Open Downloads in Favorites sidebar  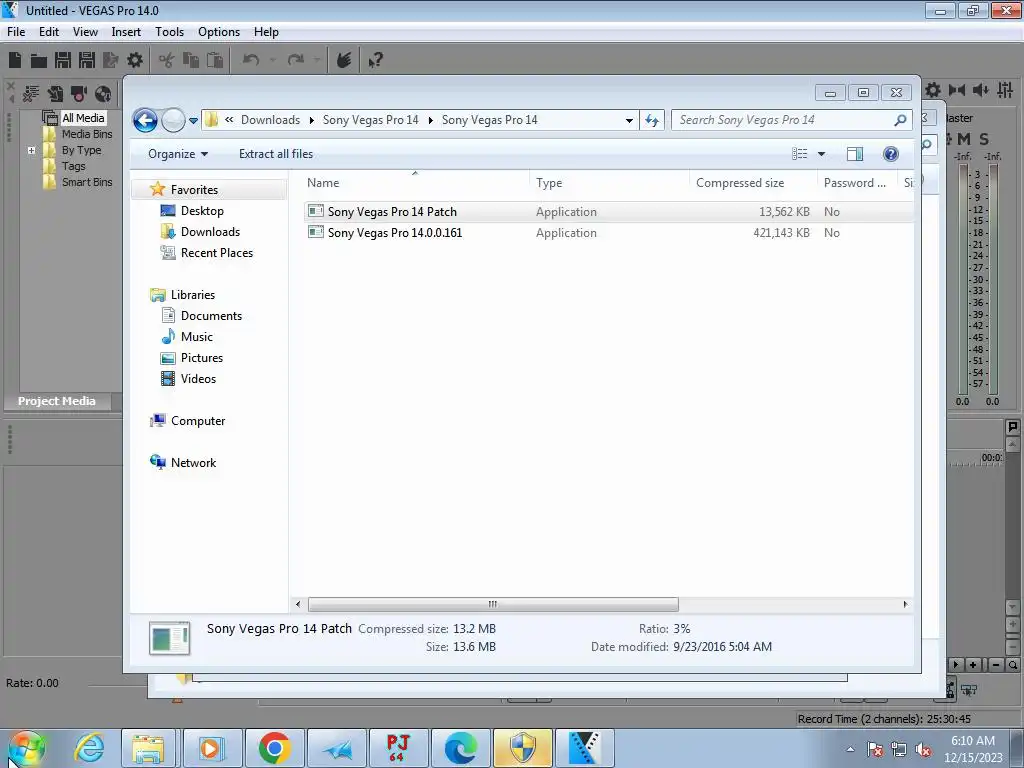[x=210, y=232]
